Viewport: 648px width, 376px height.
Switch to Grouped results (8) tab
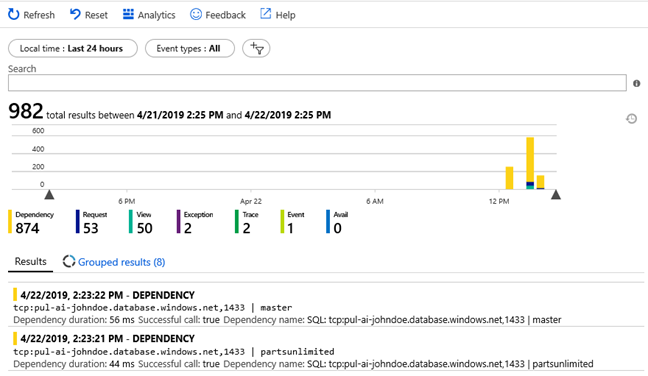(x=114, y=262)
